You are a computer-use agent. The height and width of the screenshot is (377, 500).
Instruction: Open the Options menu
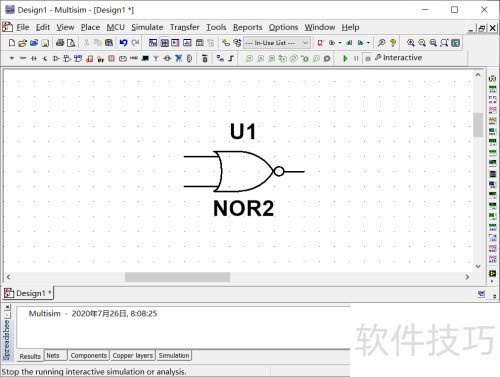click(x=283, y=27)
